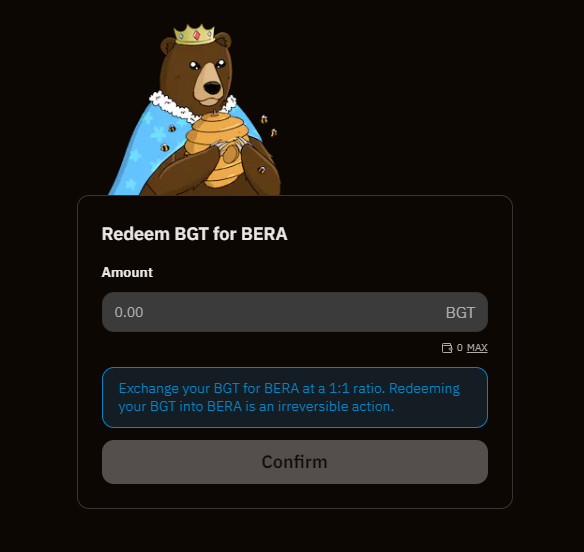Click the Confirm button

[295, 462]
